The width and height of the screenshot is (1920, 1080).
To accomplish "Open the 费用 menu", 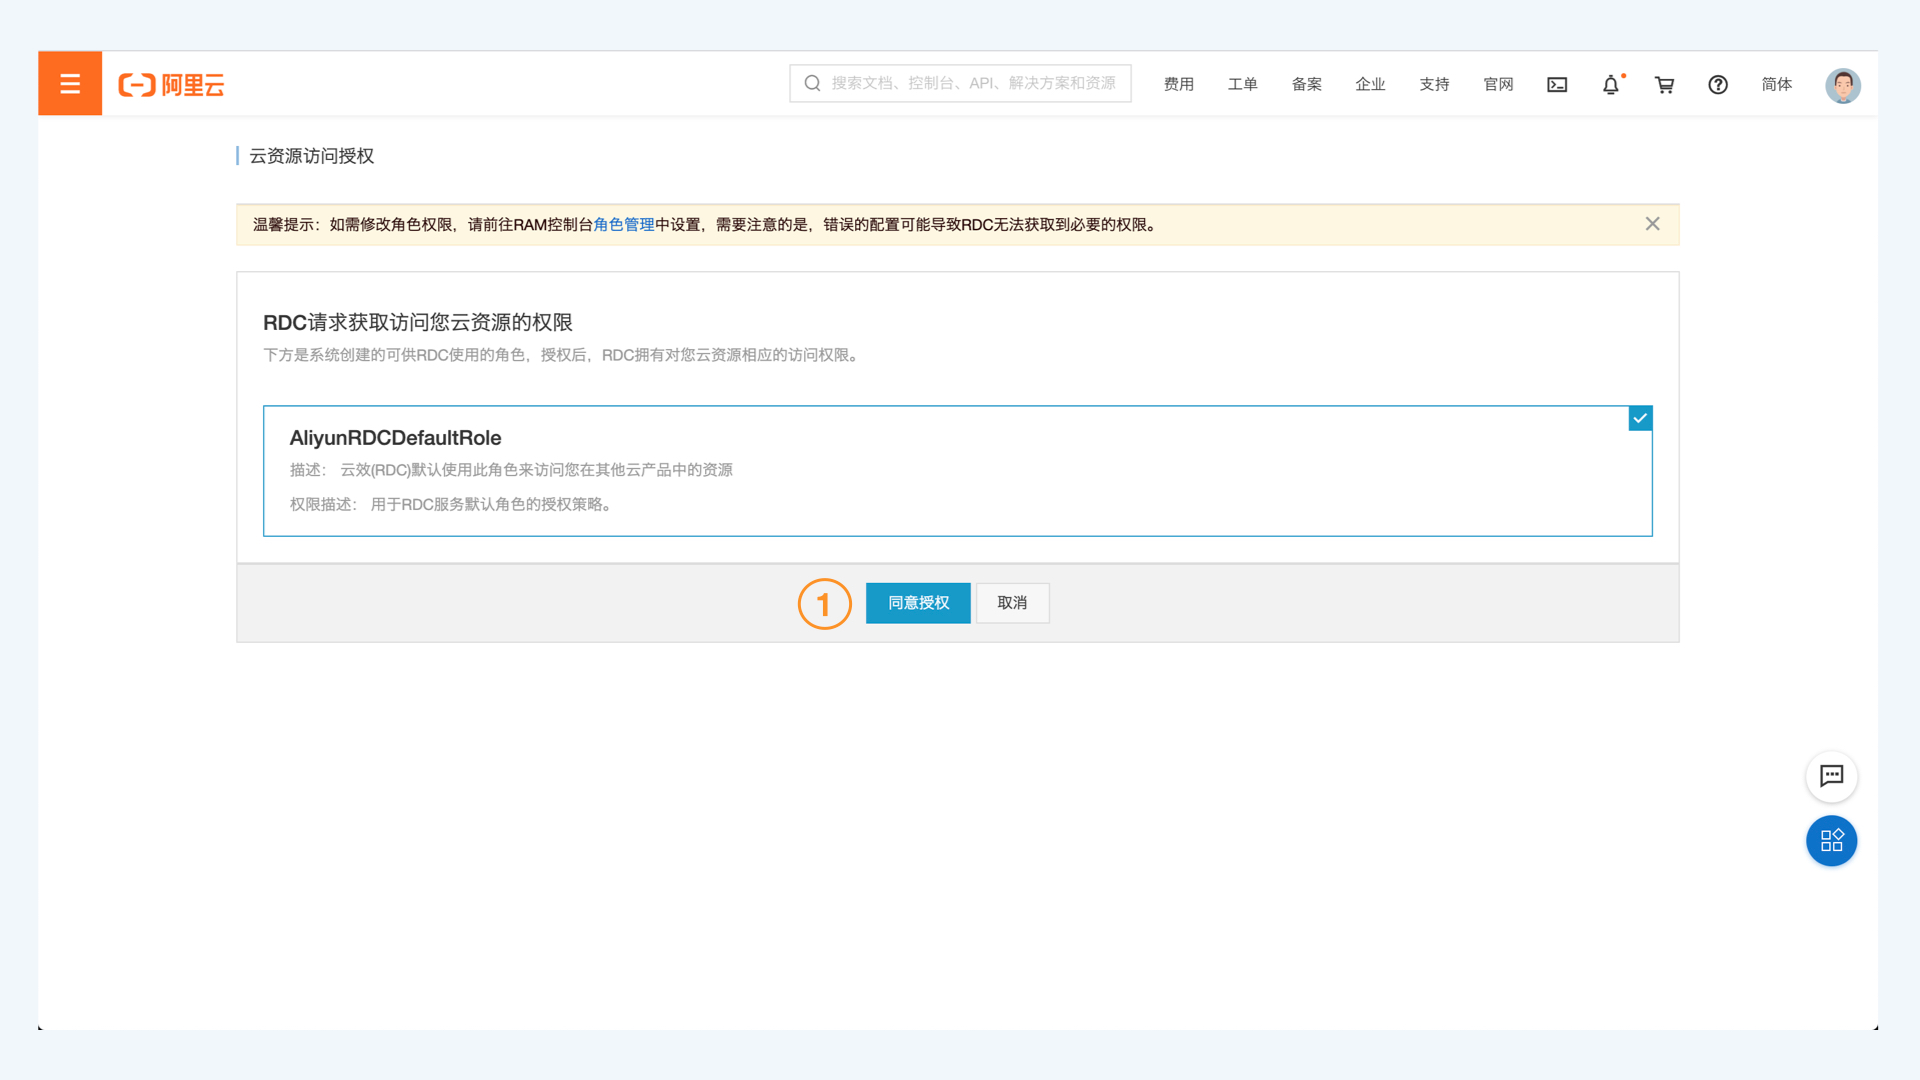I will (x=1178, y=85).
